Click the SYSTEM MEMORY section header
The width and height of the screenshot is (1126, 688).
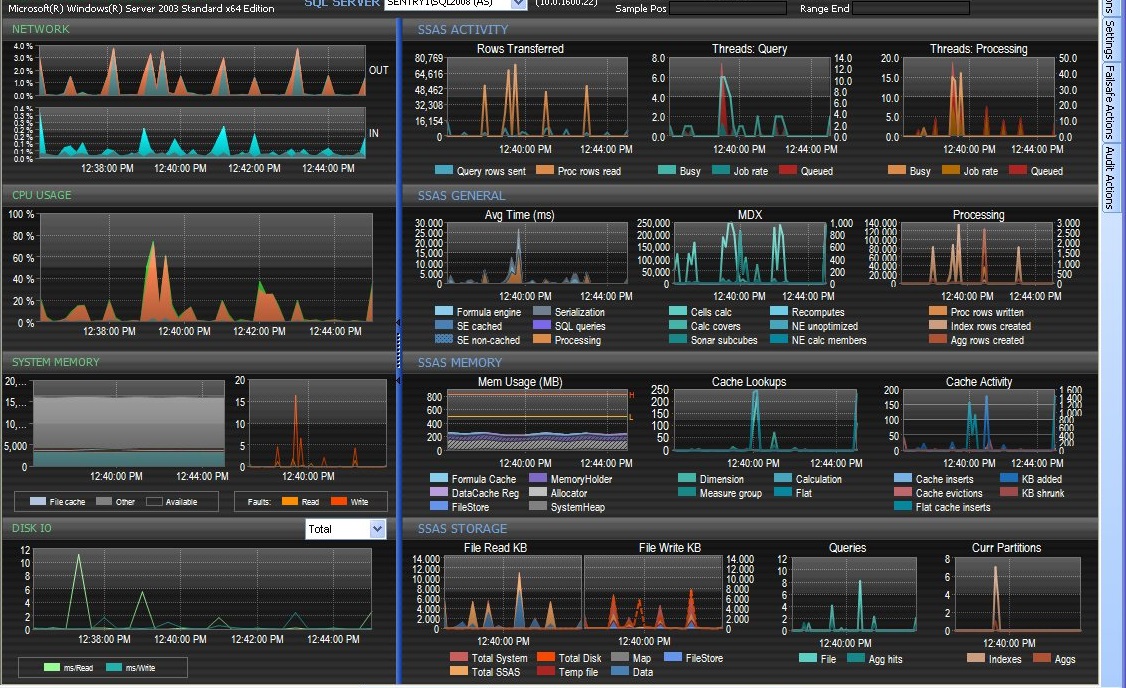(55, 362)
